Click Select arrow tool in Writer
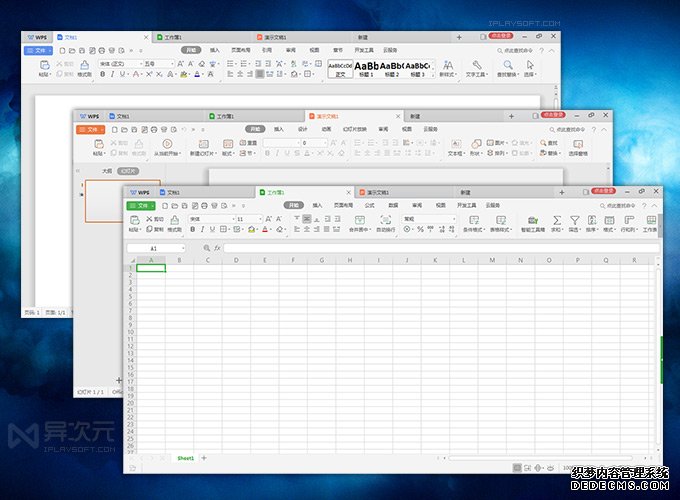The width and height of the screenshot is (680, 500). 530,65
